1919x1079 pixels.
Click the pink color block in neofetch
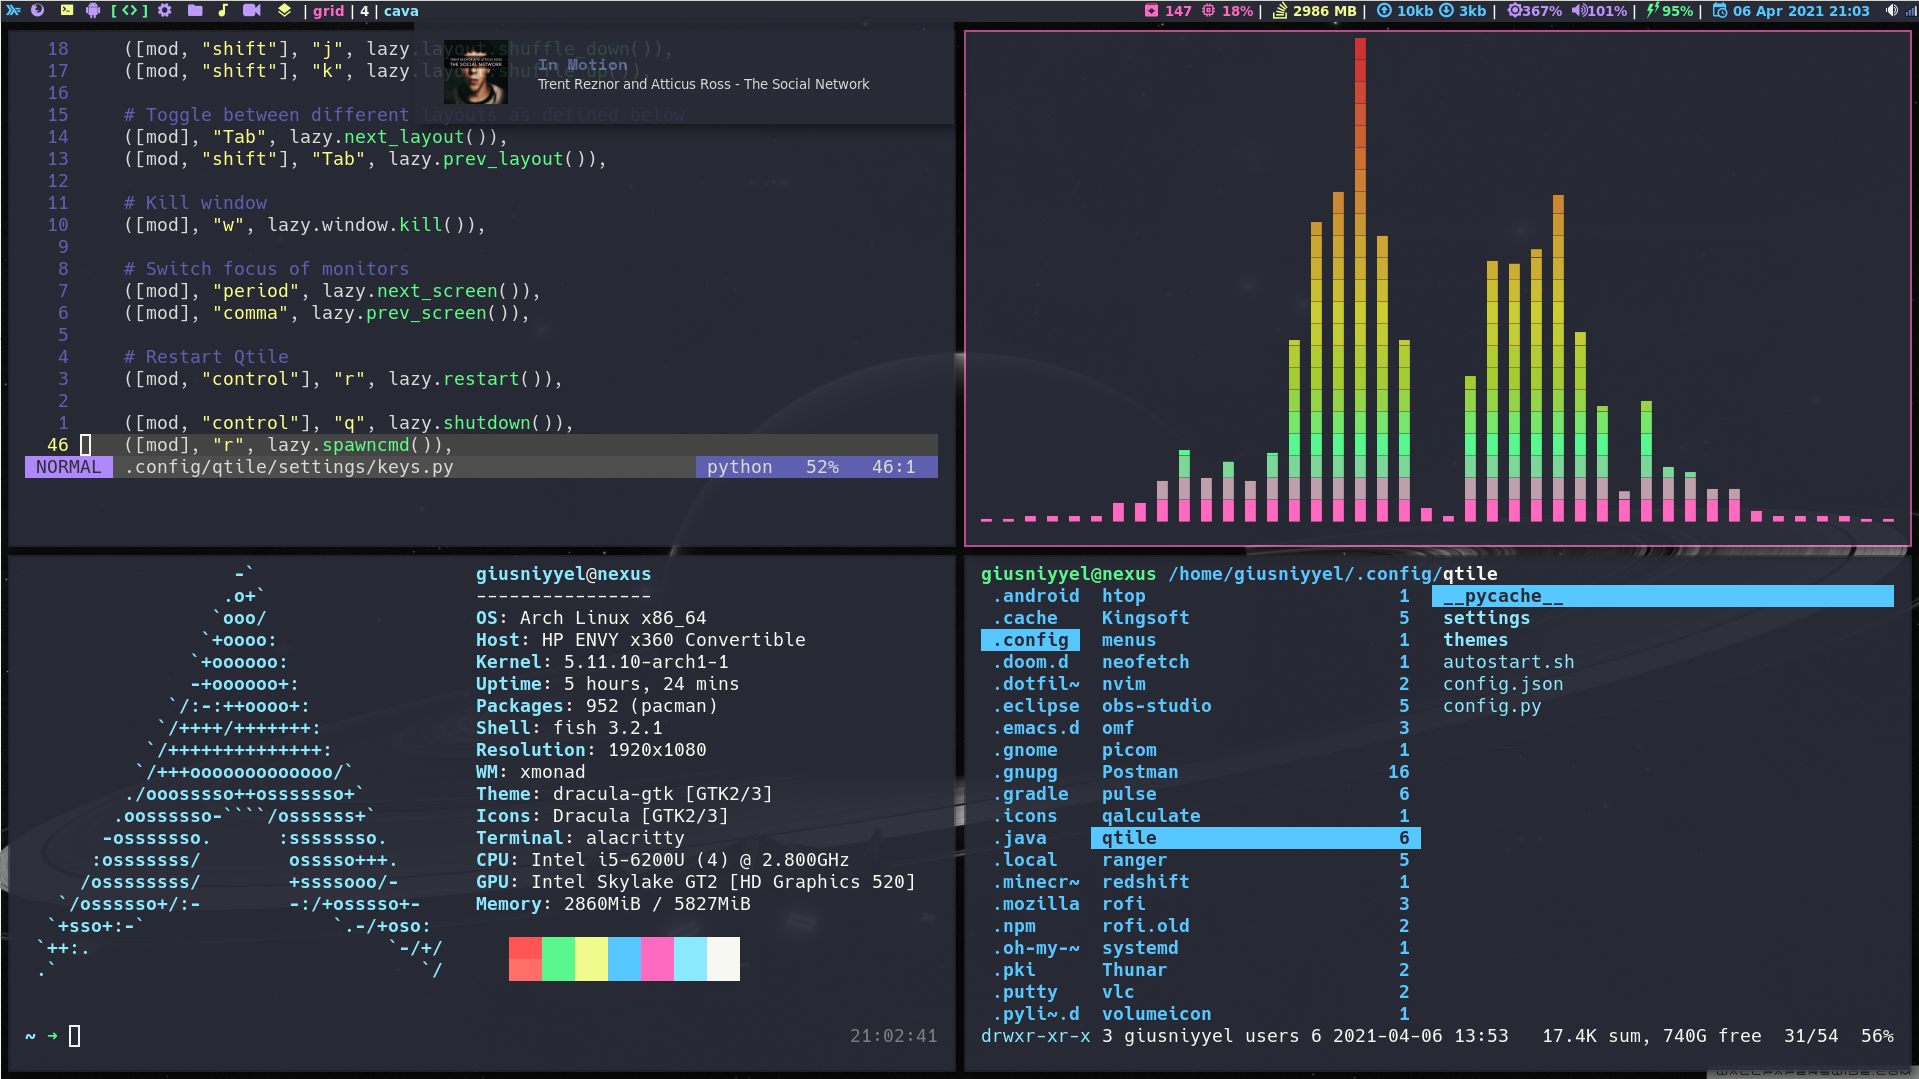[x=657, y=959]
